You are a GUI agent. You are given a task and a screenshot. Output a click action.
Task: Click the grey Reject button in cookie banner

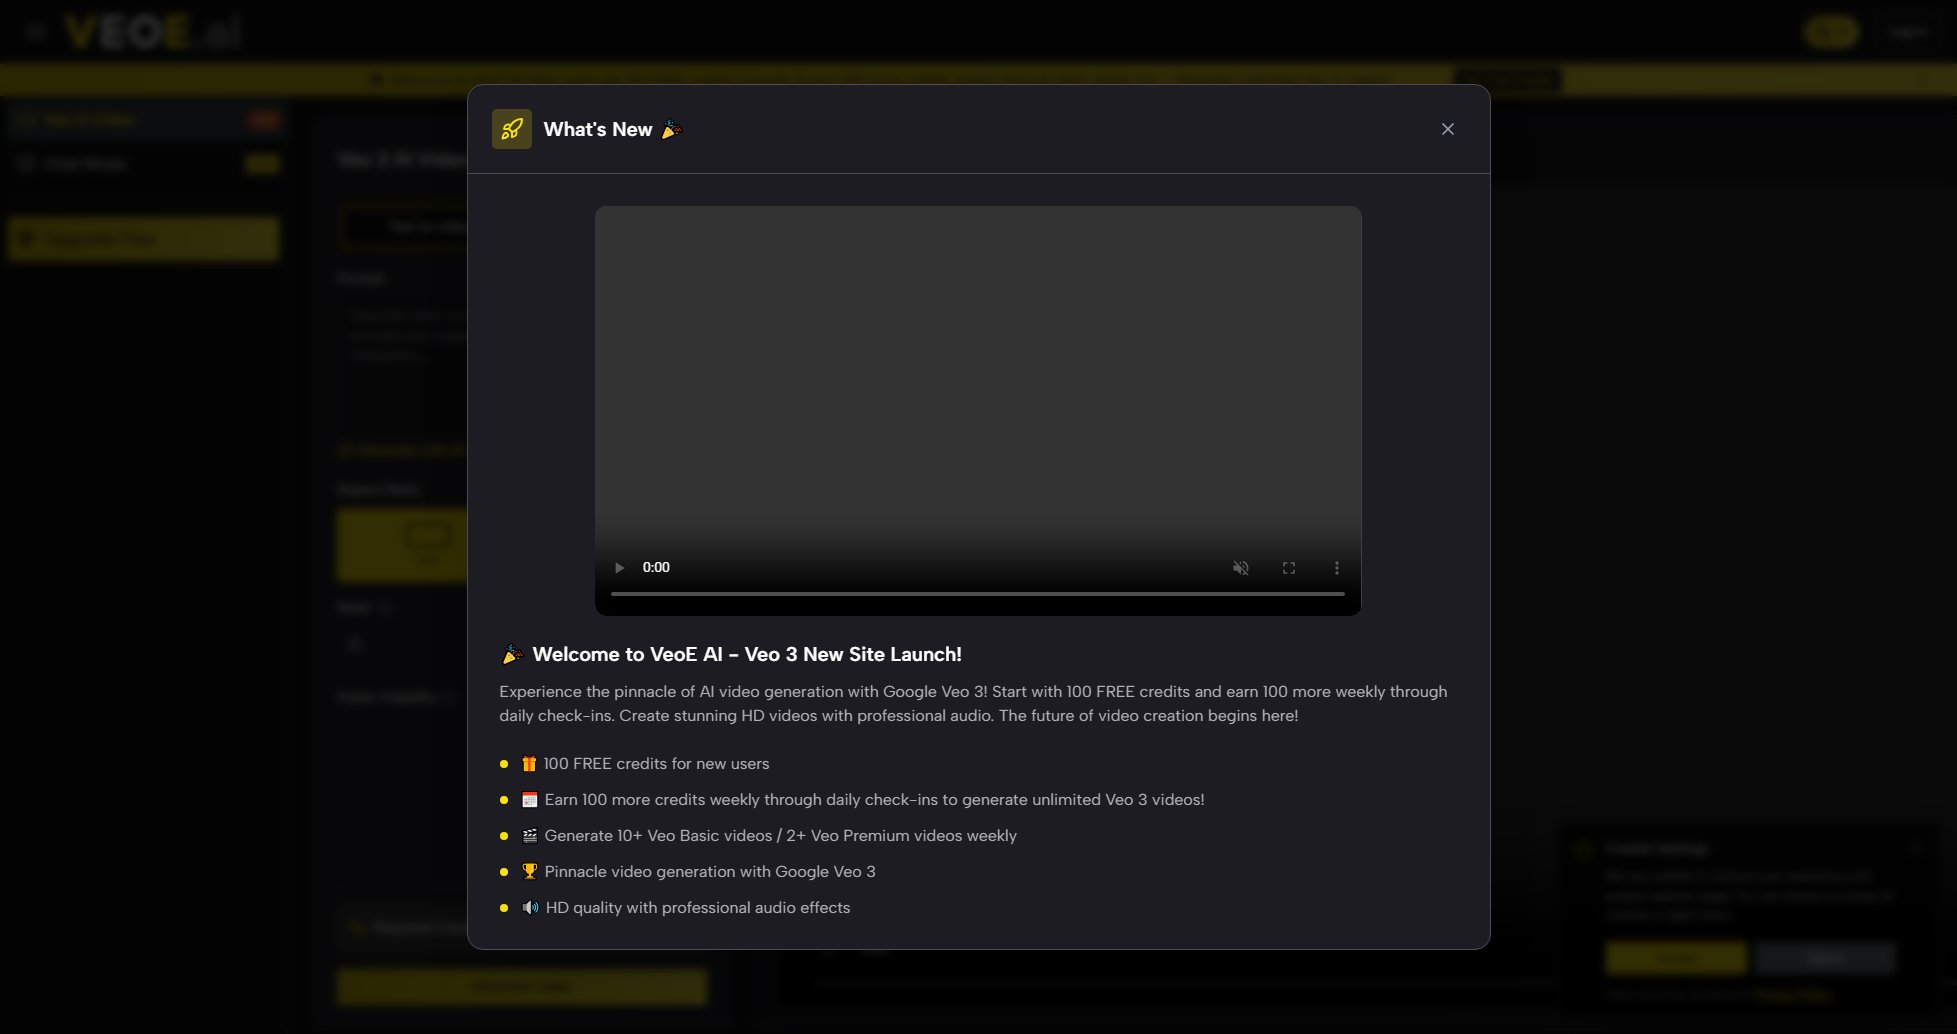coord(1825,958)
